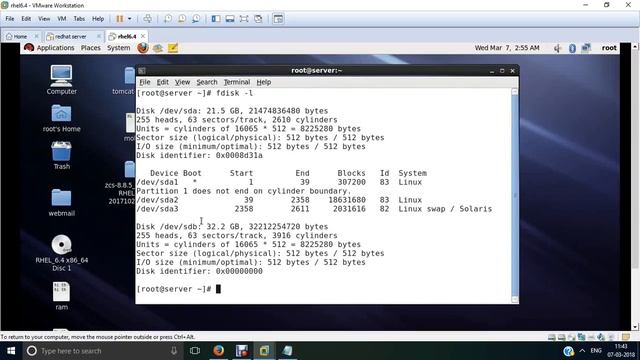Screen dimensions: 640x360
Task: Open the power options dropdown arrow
Action: tap(130, 19)
